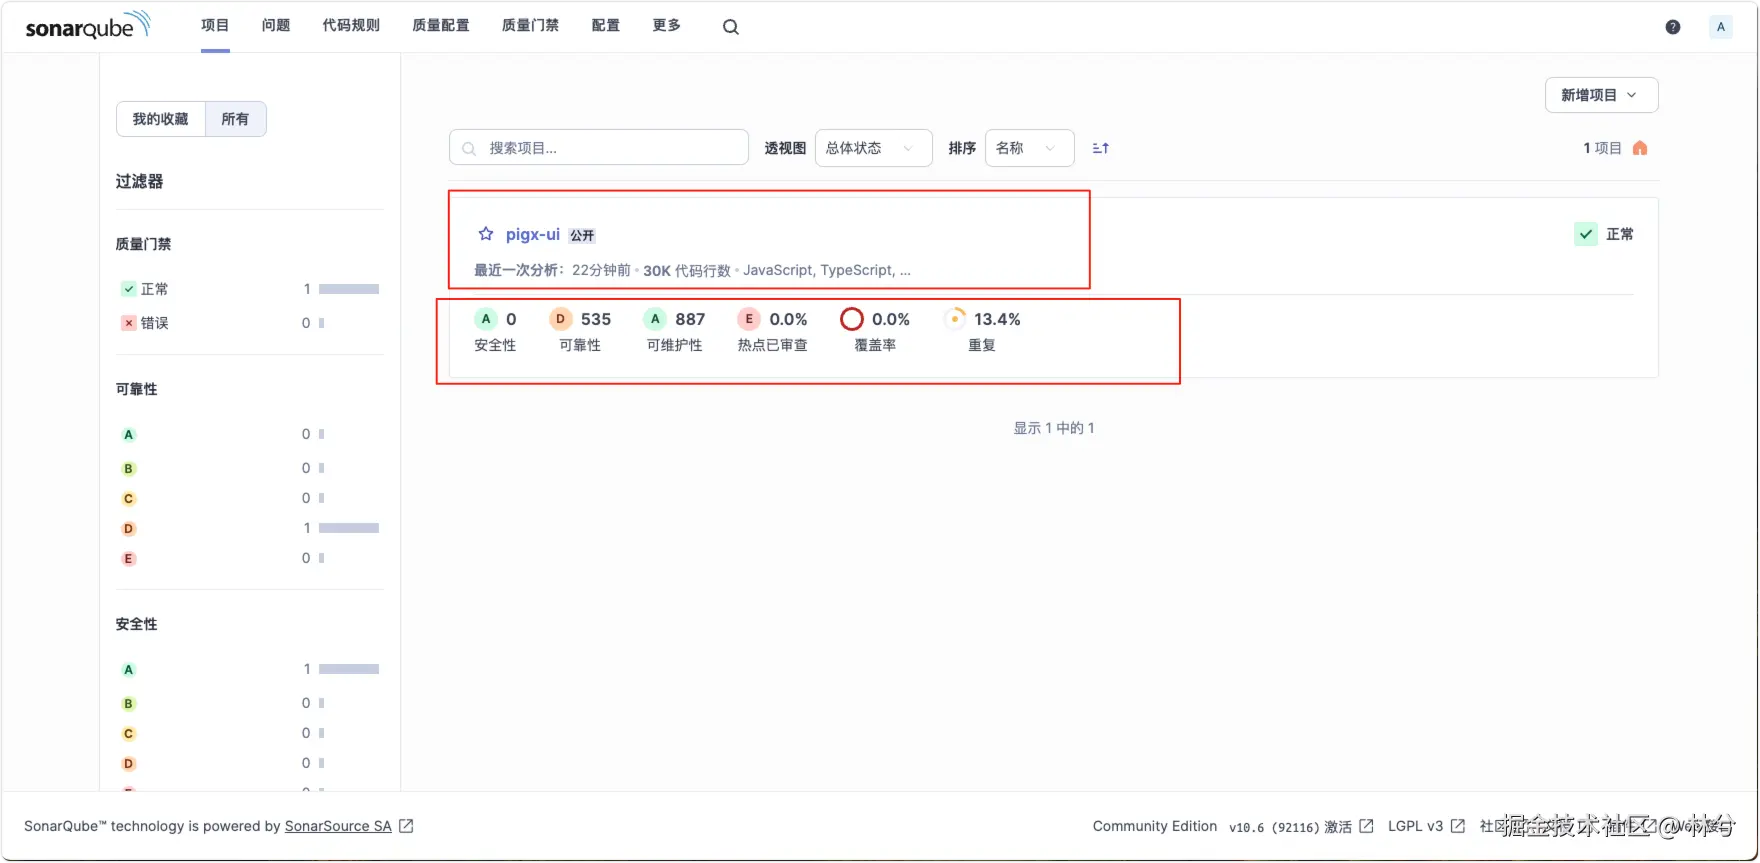The image size is (1760, 863).
Task: Open the 更多 menu
Action: coord(666,25)
